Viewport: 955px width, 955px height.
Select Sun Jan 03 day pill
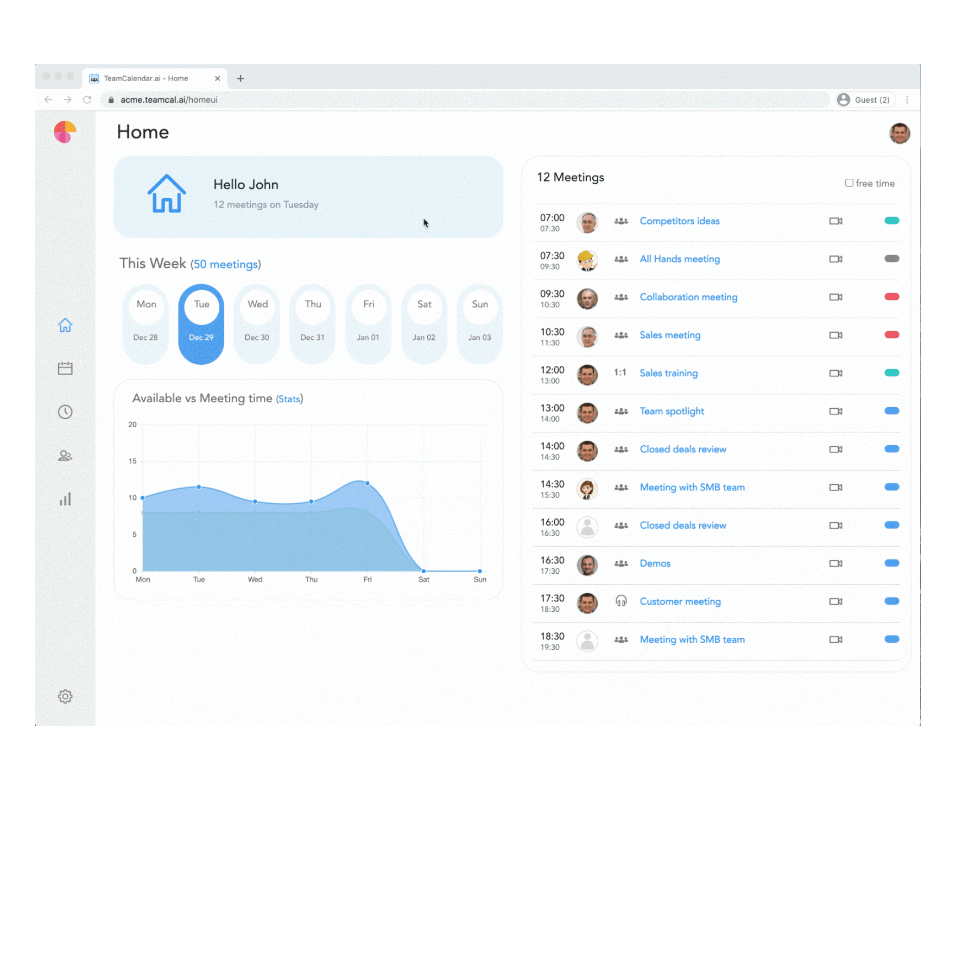pos(480,324)
